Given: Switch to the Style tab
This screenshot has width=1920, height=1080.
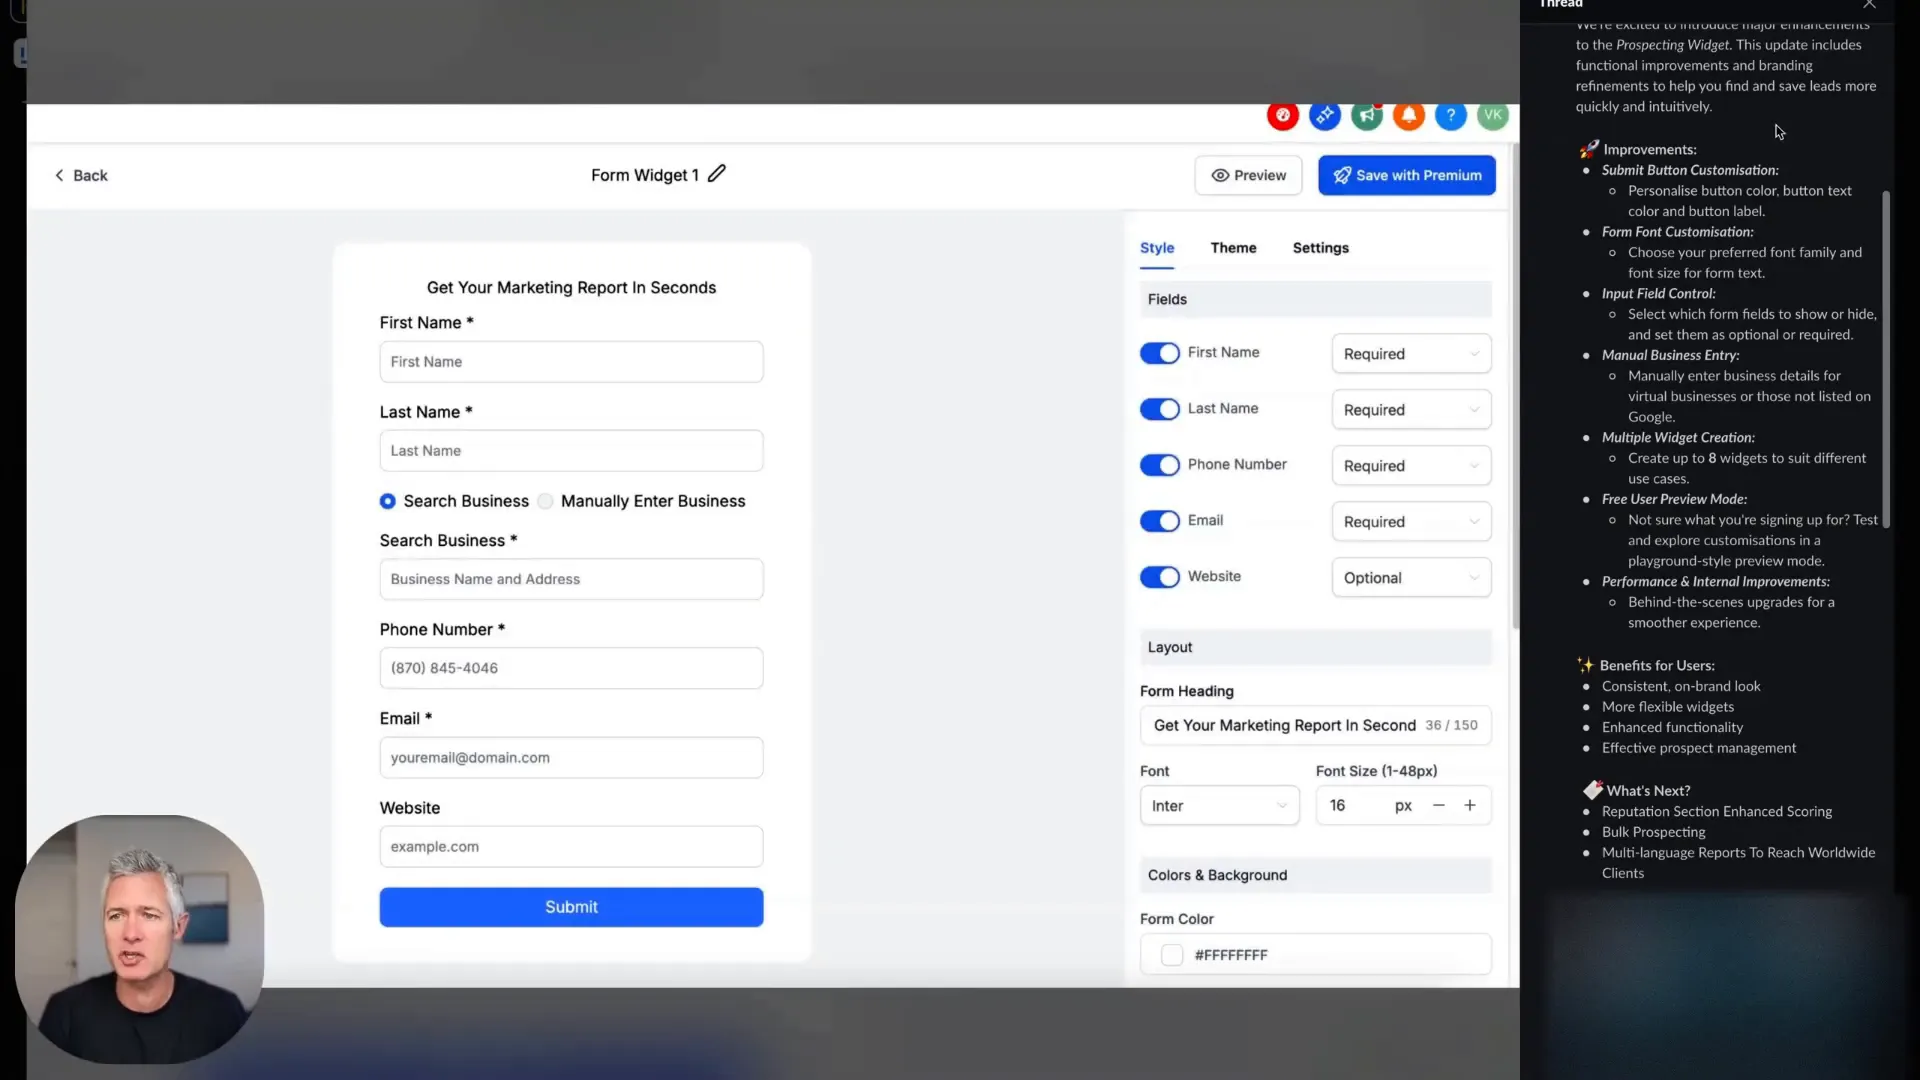Looking at the screenshot, I should tap(1157, 248).
